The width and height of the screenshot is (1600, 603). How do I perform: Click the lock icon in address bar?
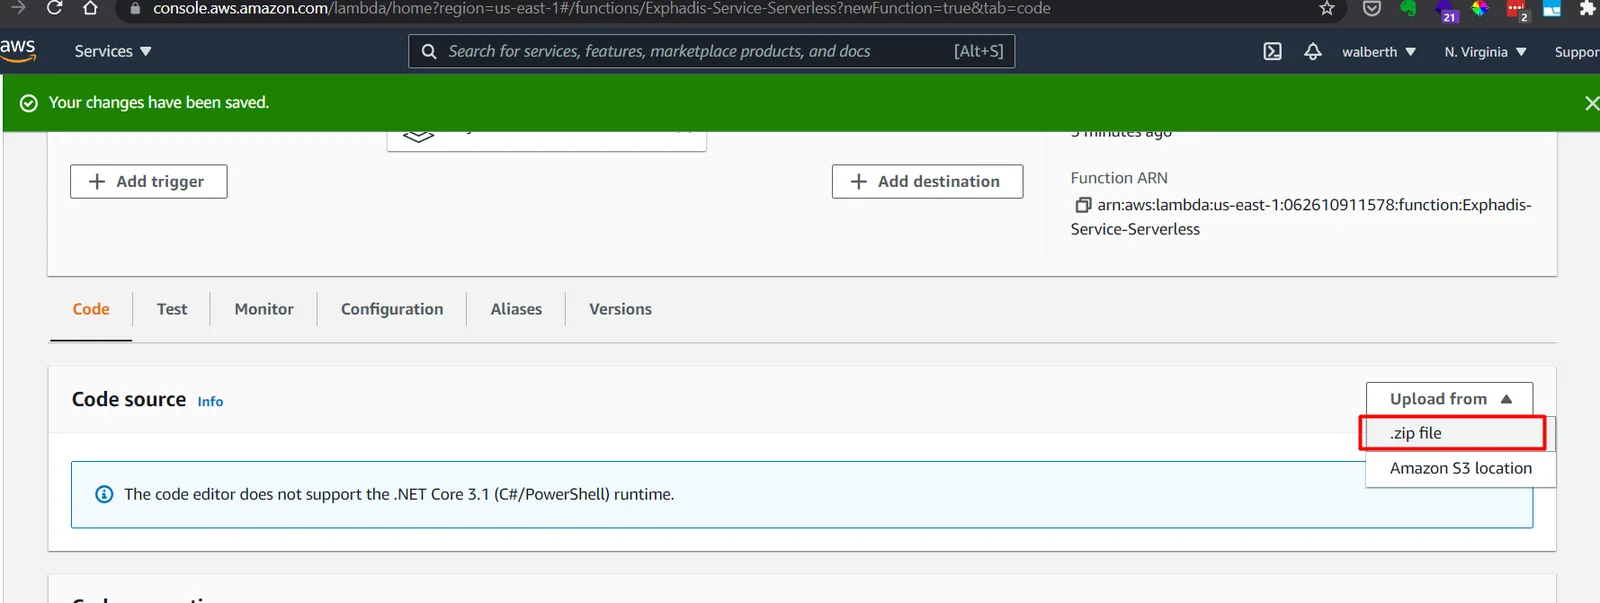tap(135, 8)
